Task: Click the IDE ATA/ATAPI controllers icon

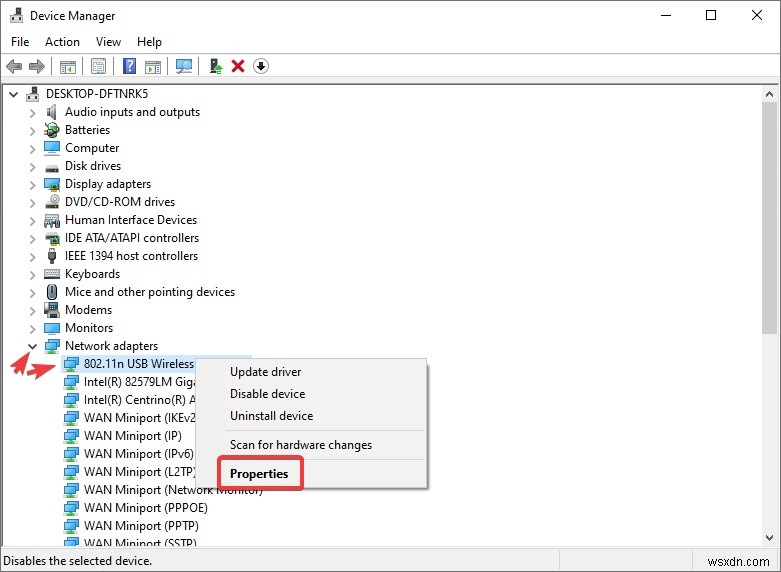Action: (52, 238)
